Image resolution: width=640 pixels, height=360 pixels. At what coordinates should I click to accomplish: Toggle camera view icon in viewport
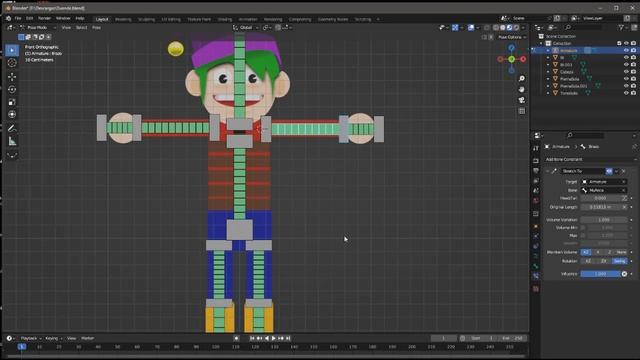pos(522,100)
